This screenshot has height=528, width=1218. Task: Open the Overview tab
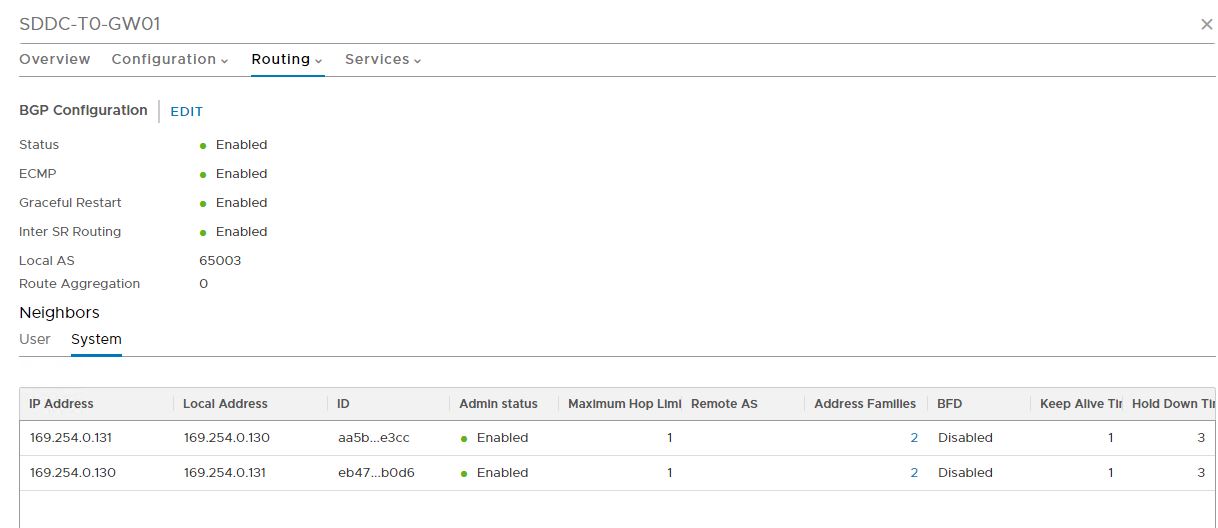pos(55,59)
